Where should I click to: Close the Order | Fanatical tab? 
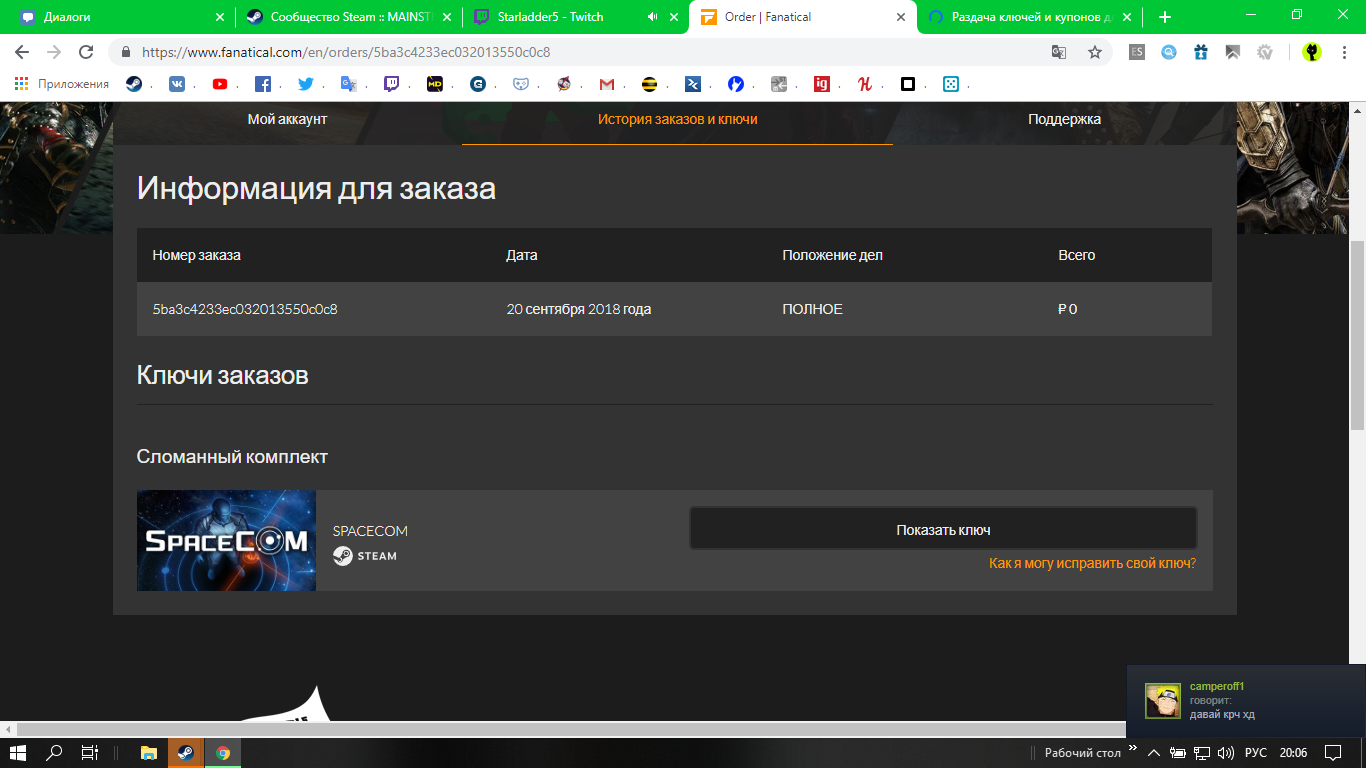901,17
